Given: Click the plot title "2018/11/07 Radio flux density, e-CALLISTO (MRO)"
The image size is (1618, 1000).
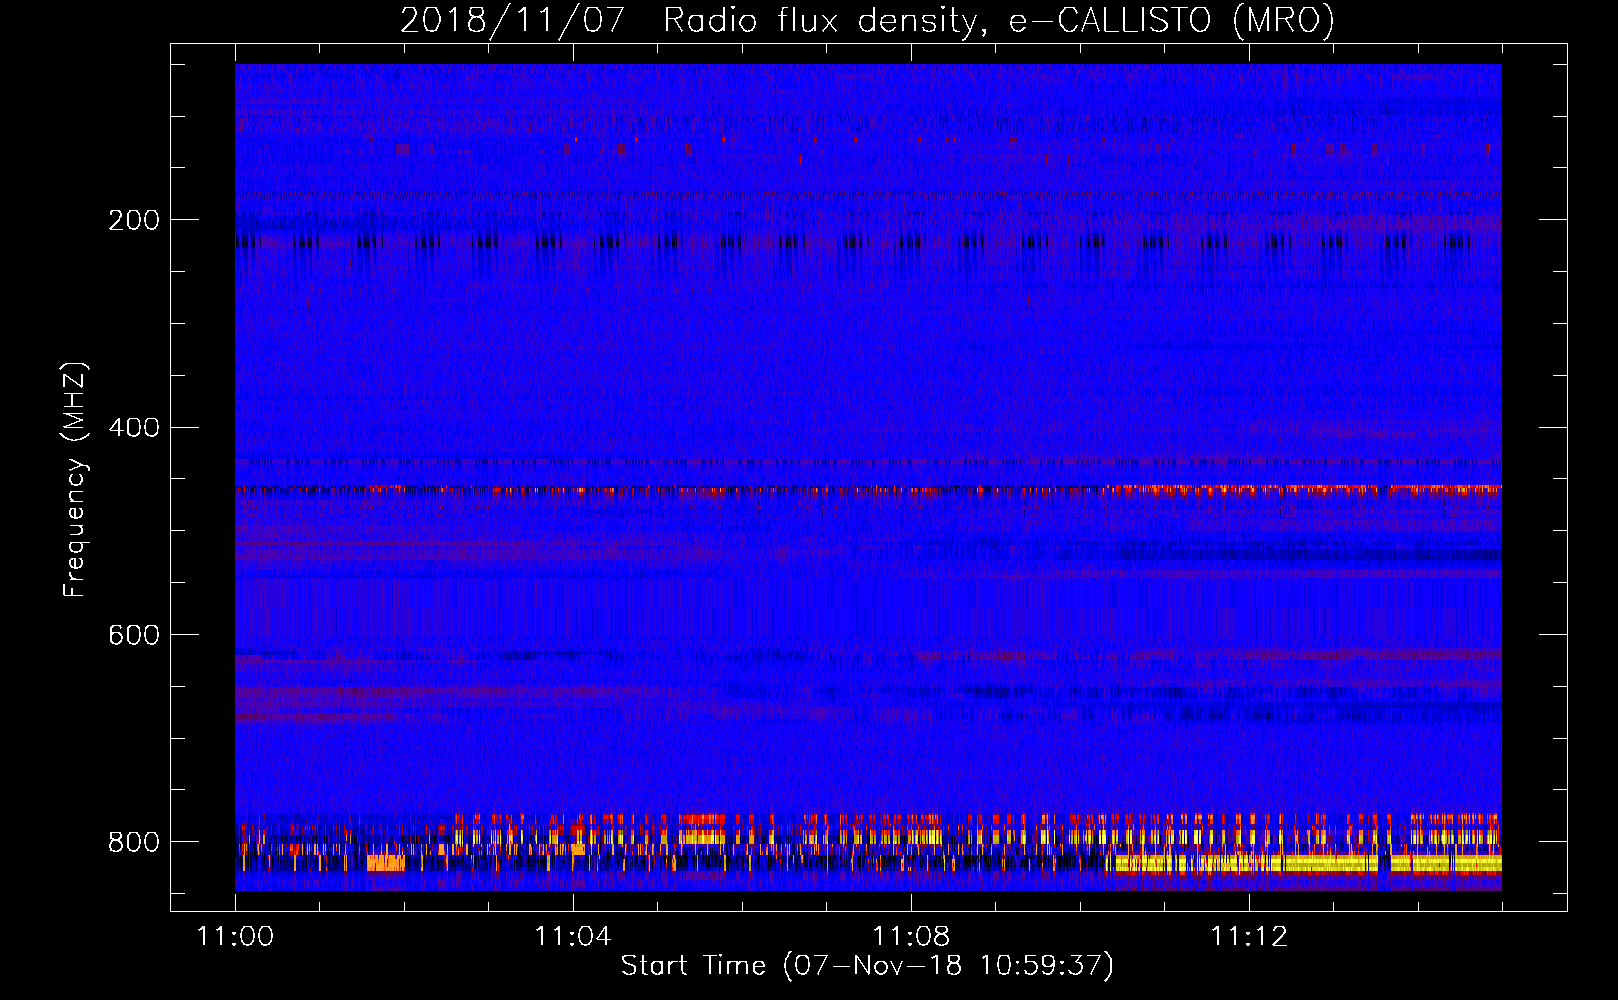Looking at the screenshot, I should (x=867, y=20).
